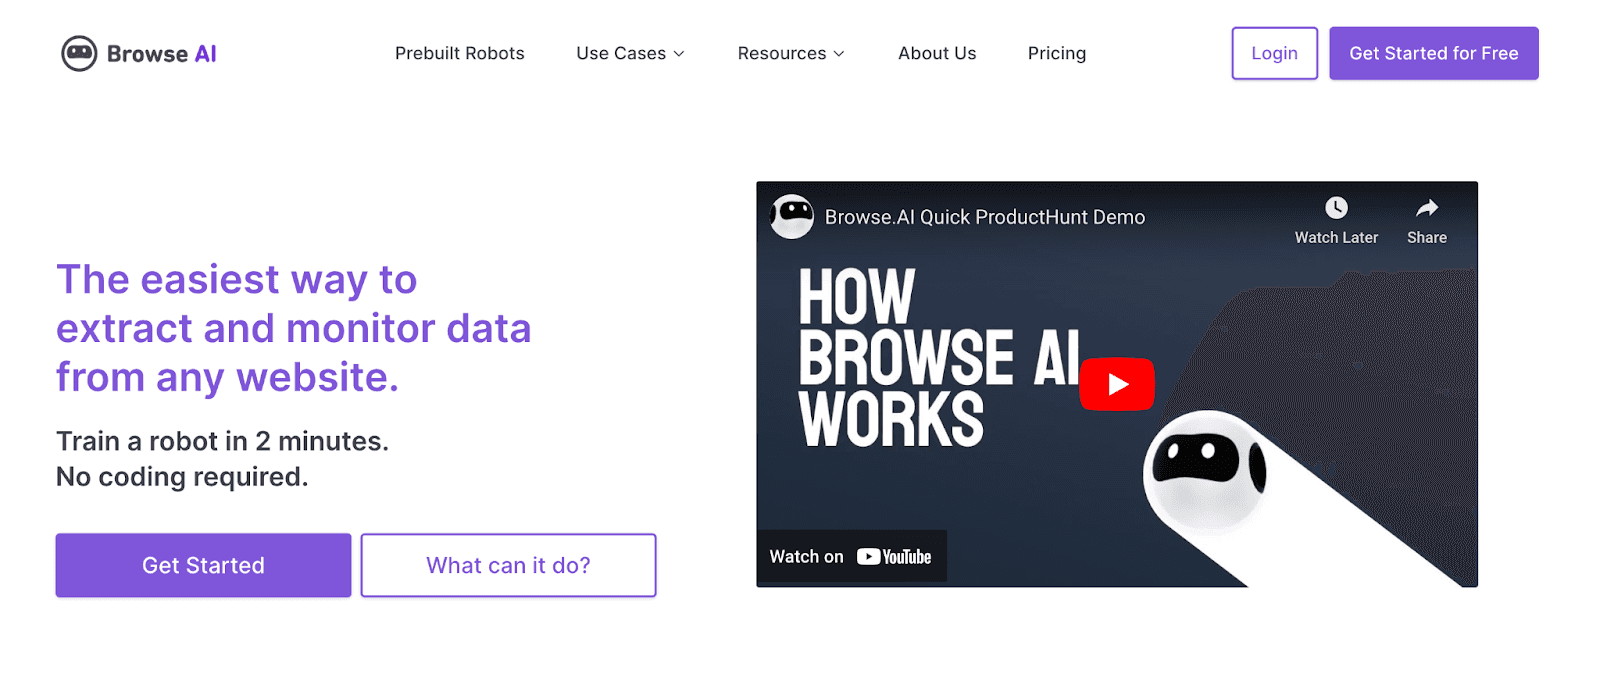Screen dimensions: 1600x674
Task: Open the Use Cases menu
Action: point(621,54)
